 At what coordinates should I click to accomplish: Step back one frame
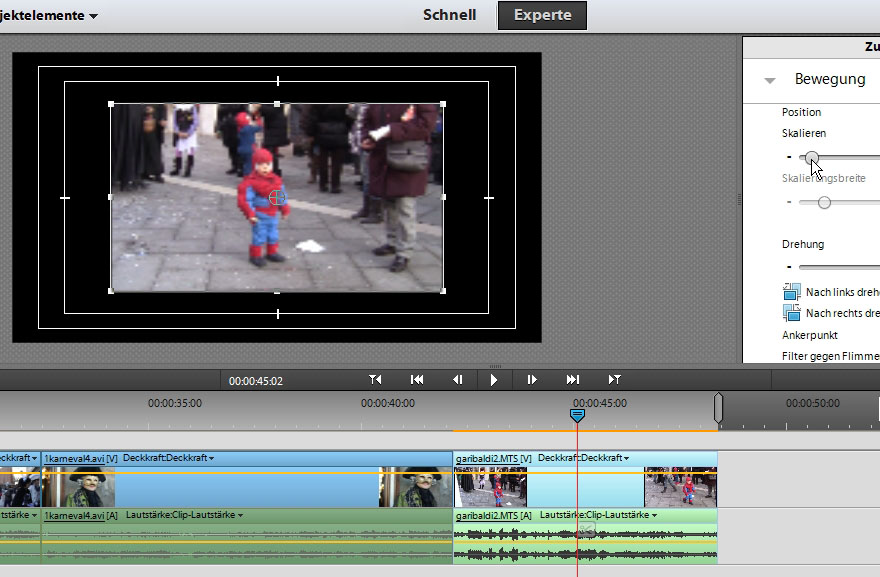click(457, 380)
